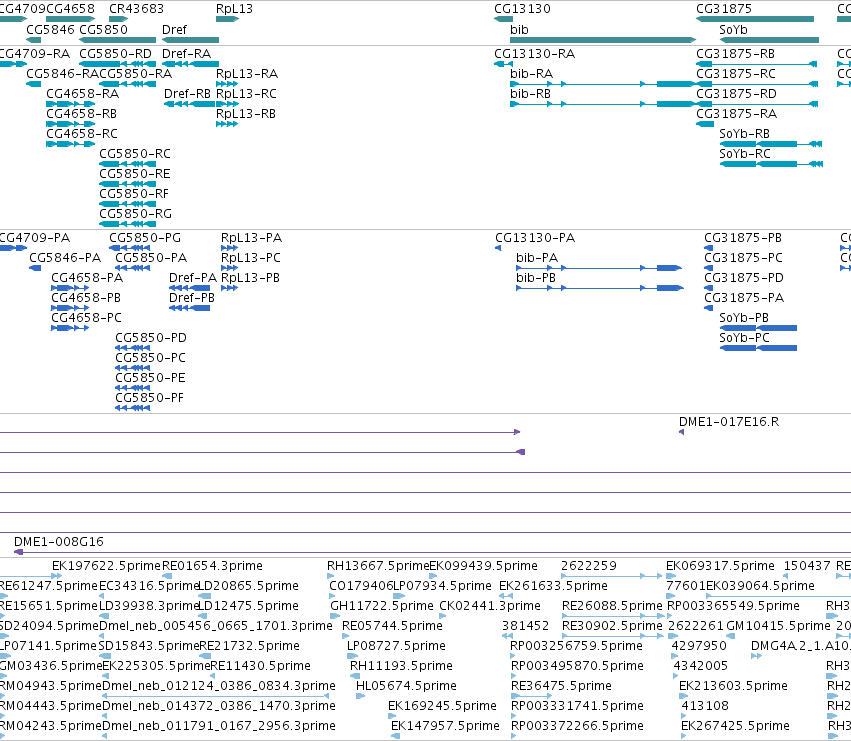The height and width of the screenshot is (741, 851).
Task: Select transcript Dref-RB label
Action: coord(187,93)
